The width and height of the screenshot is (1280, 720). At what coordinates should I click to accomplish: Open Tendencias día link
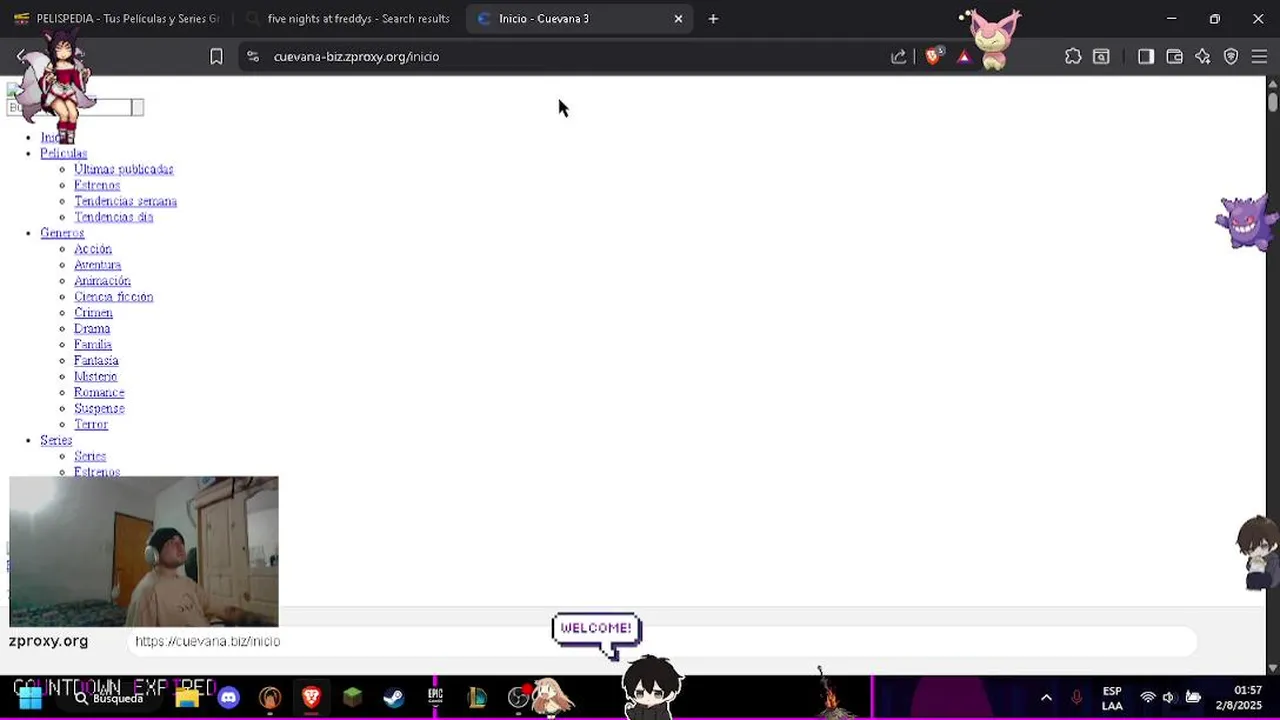click(113, 217)
